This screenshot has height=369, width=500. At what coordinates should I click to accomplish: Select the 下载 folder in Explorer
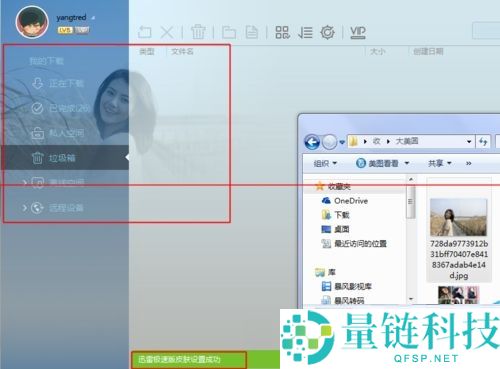(x=335, y=215)
